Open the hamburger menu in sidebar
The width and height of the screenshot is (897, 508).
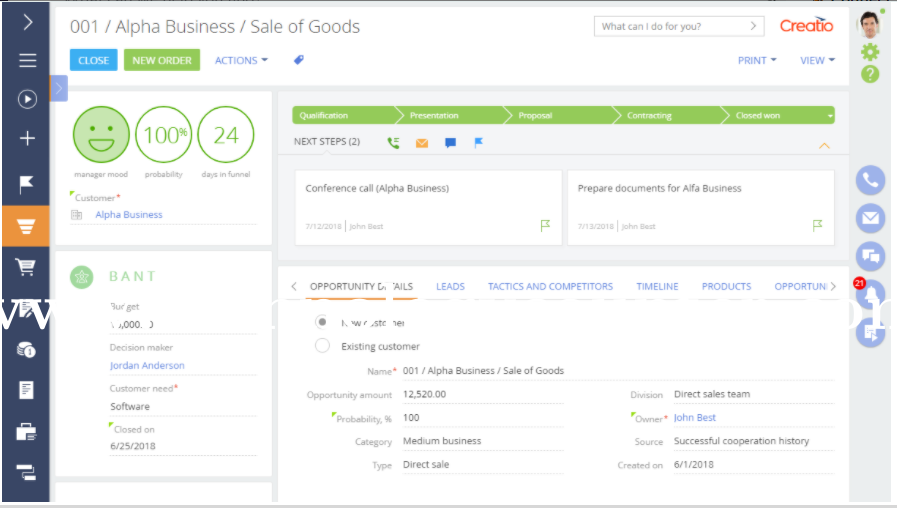pos(27,61)
